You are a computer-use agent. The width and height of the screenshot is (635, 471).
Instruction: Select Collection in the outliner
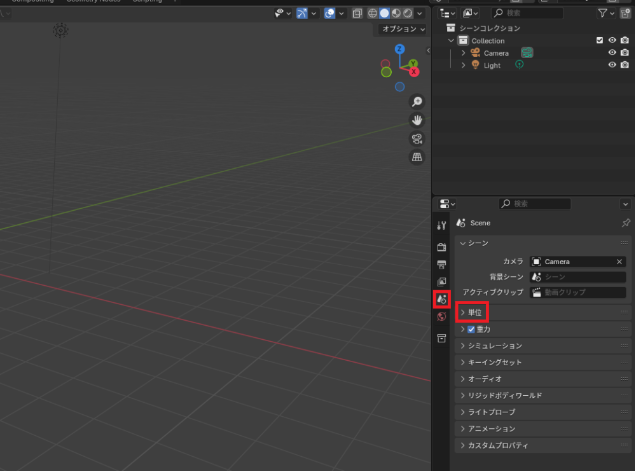click(488, 40)
